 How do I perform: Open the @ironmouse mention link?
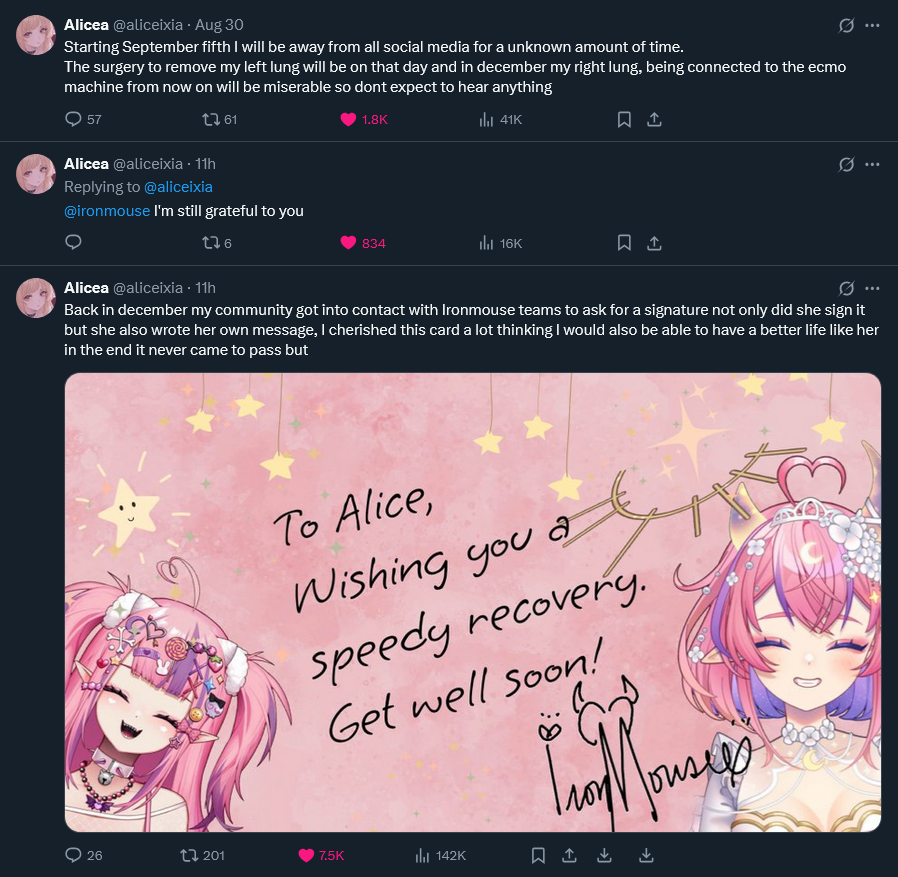(x=107, y=211)
